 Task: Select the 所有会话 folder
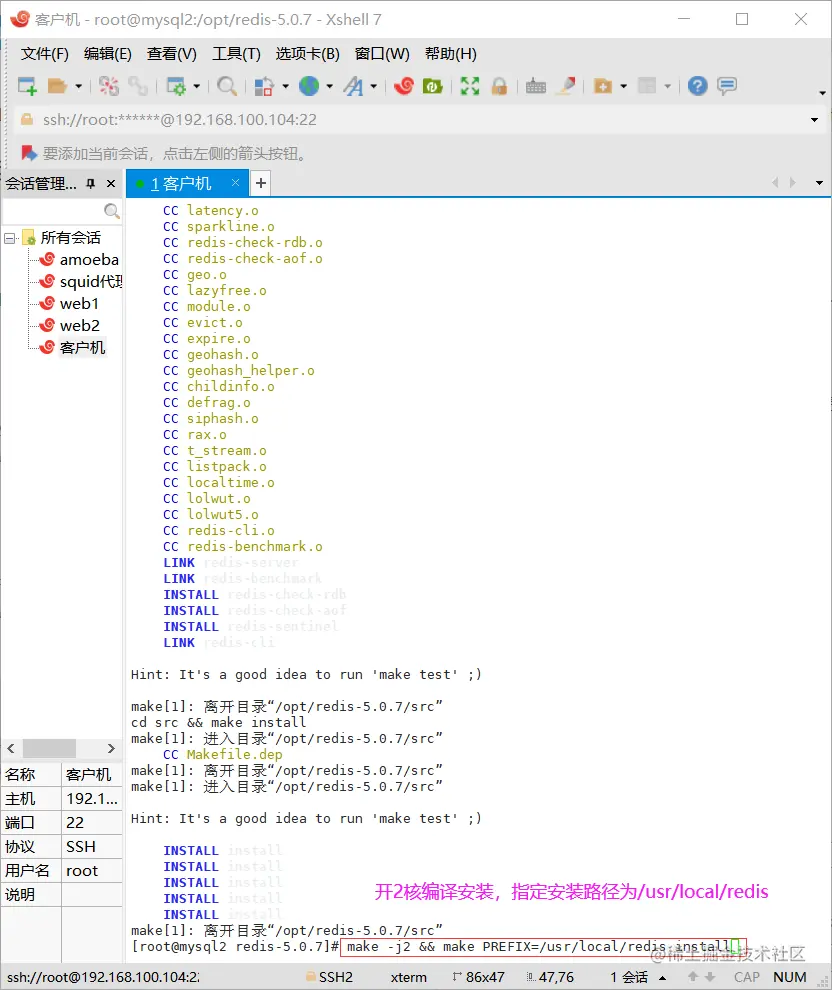(x=70, y=238)
